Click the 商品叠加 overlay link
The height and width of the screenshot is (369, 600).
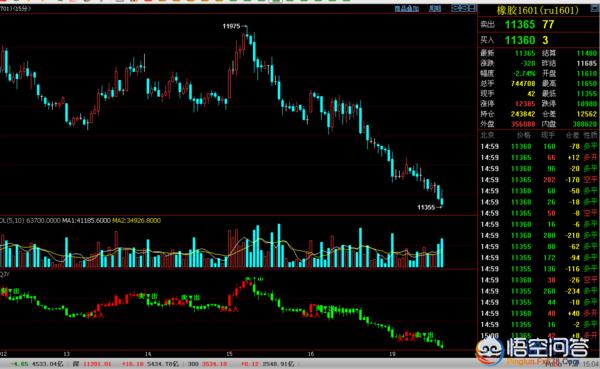406,8
